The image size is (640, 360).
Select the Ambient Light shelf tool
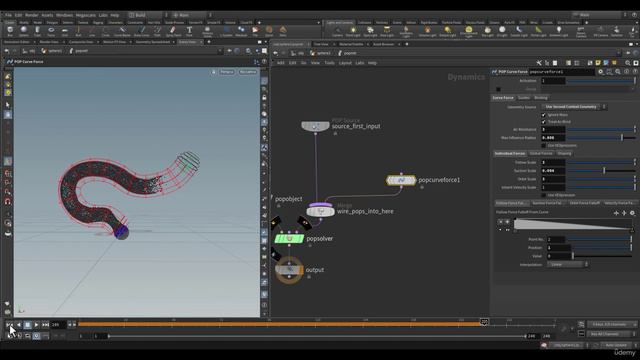(558, 32)
